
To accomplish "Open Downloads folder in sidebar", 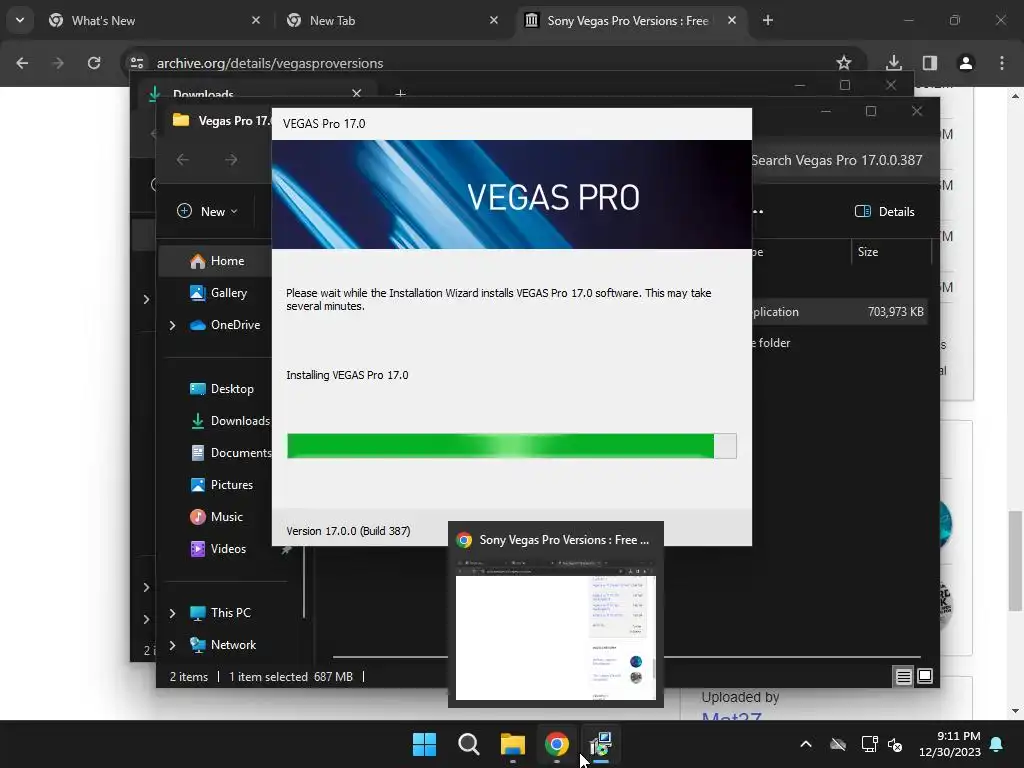I will (229, 421).
